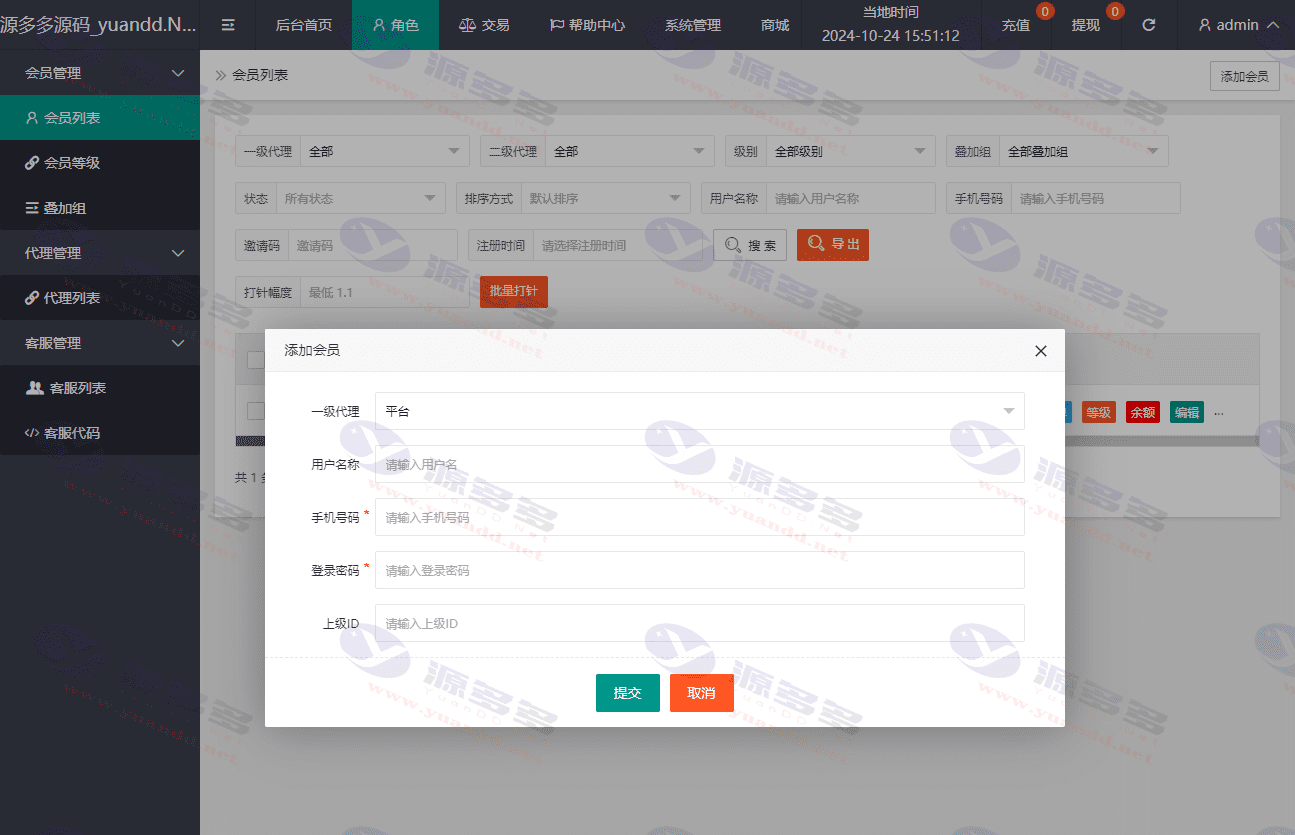Viewport: 1295px width, 835px height.
Task: Click the 编辑 row action button
Action: 1187,412
